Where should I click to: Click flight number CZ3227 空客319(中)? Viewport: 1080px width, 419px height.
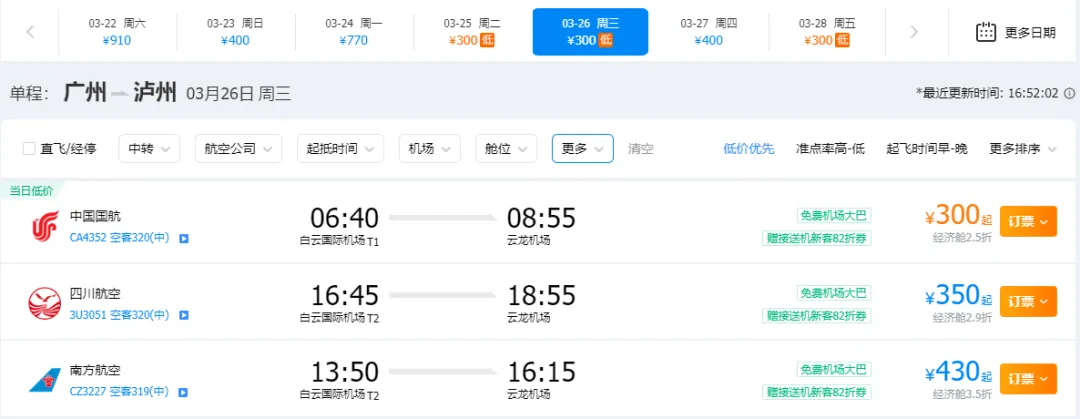tap(119, 392)
